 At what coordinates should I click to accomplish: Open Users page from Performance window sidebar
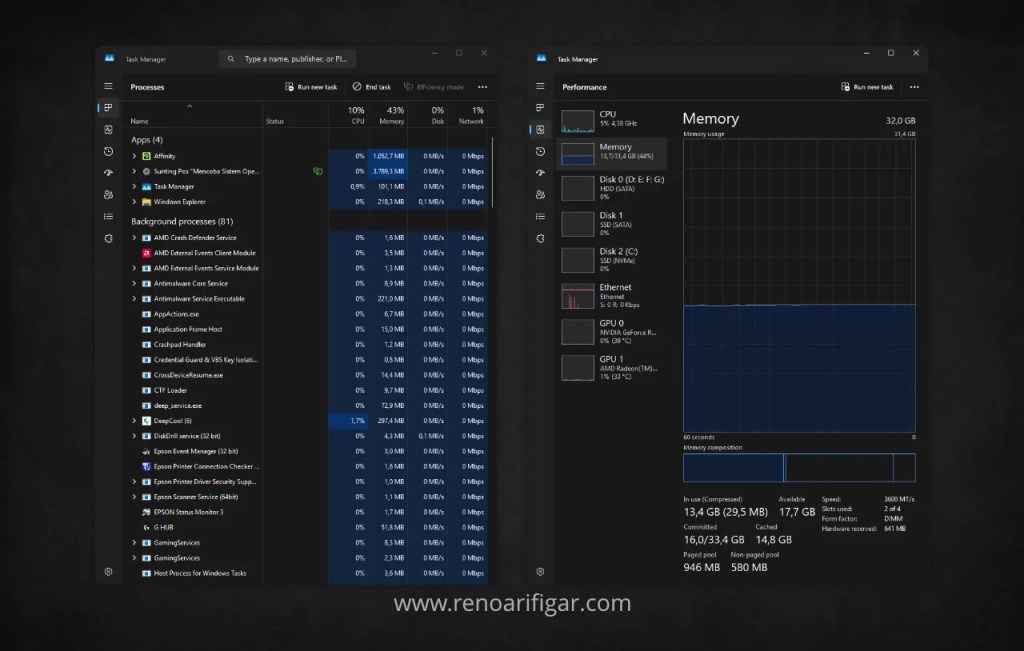(540, 194)
